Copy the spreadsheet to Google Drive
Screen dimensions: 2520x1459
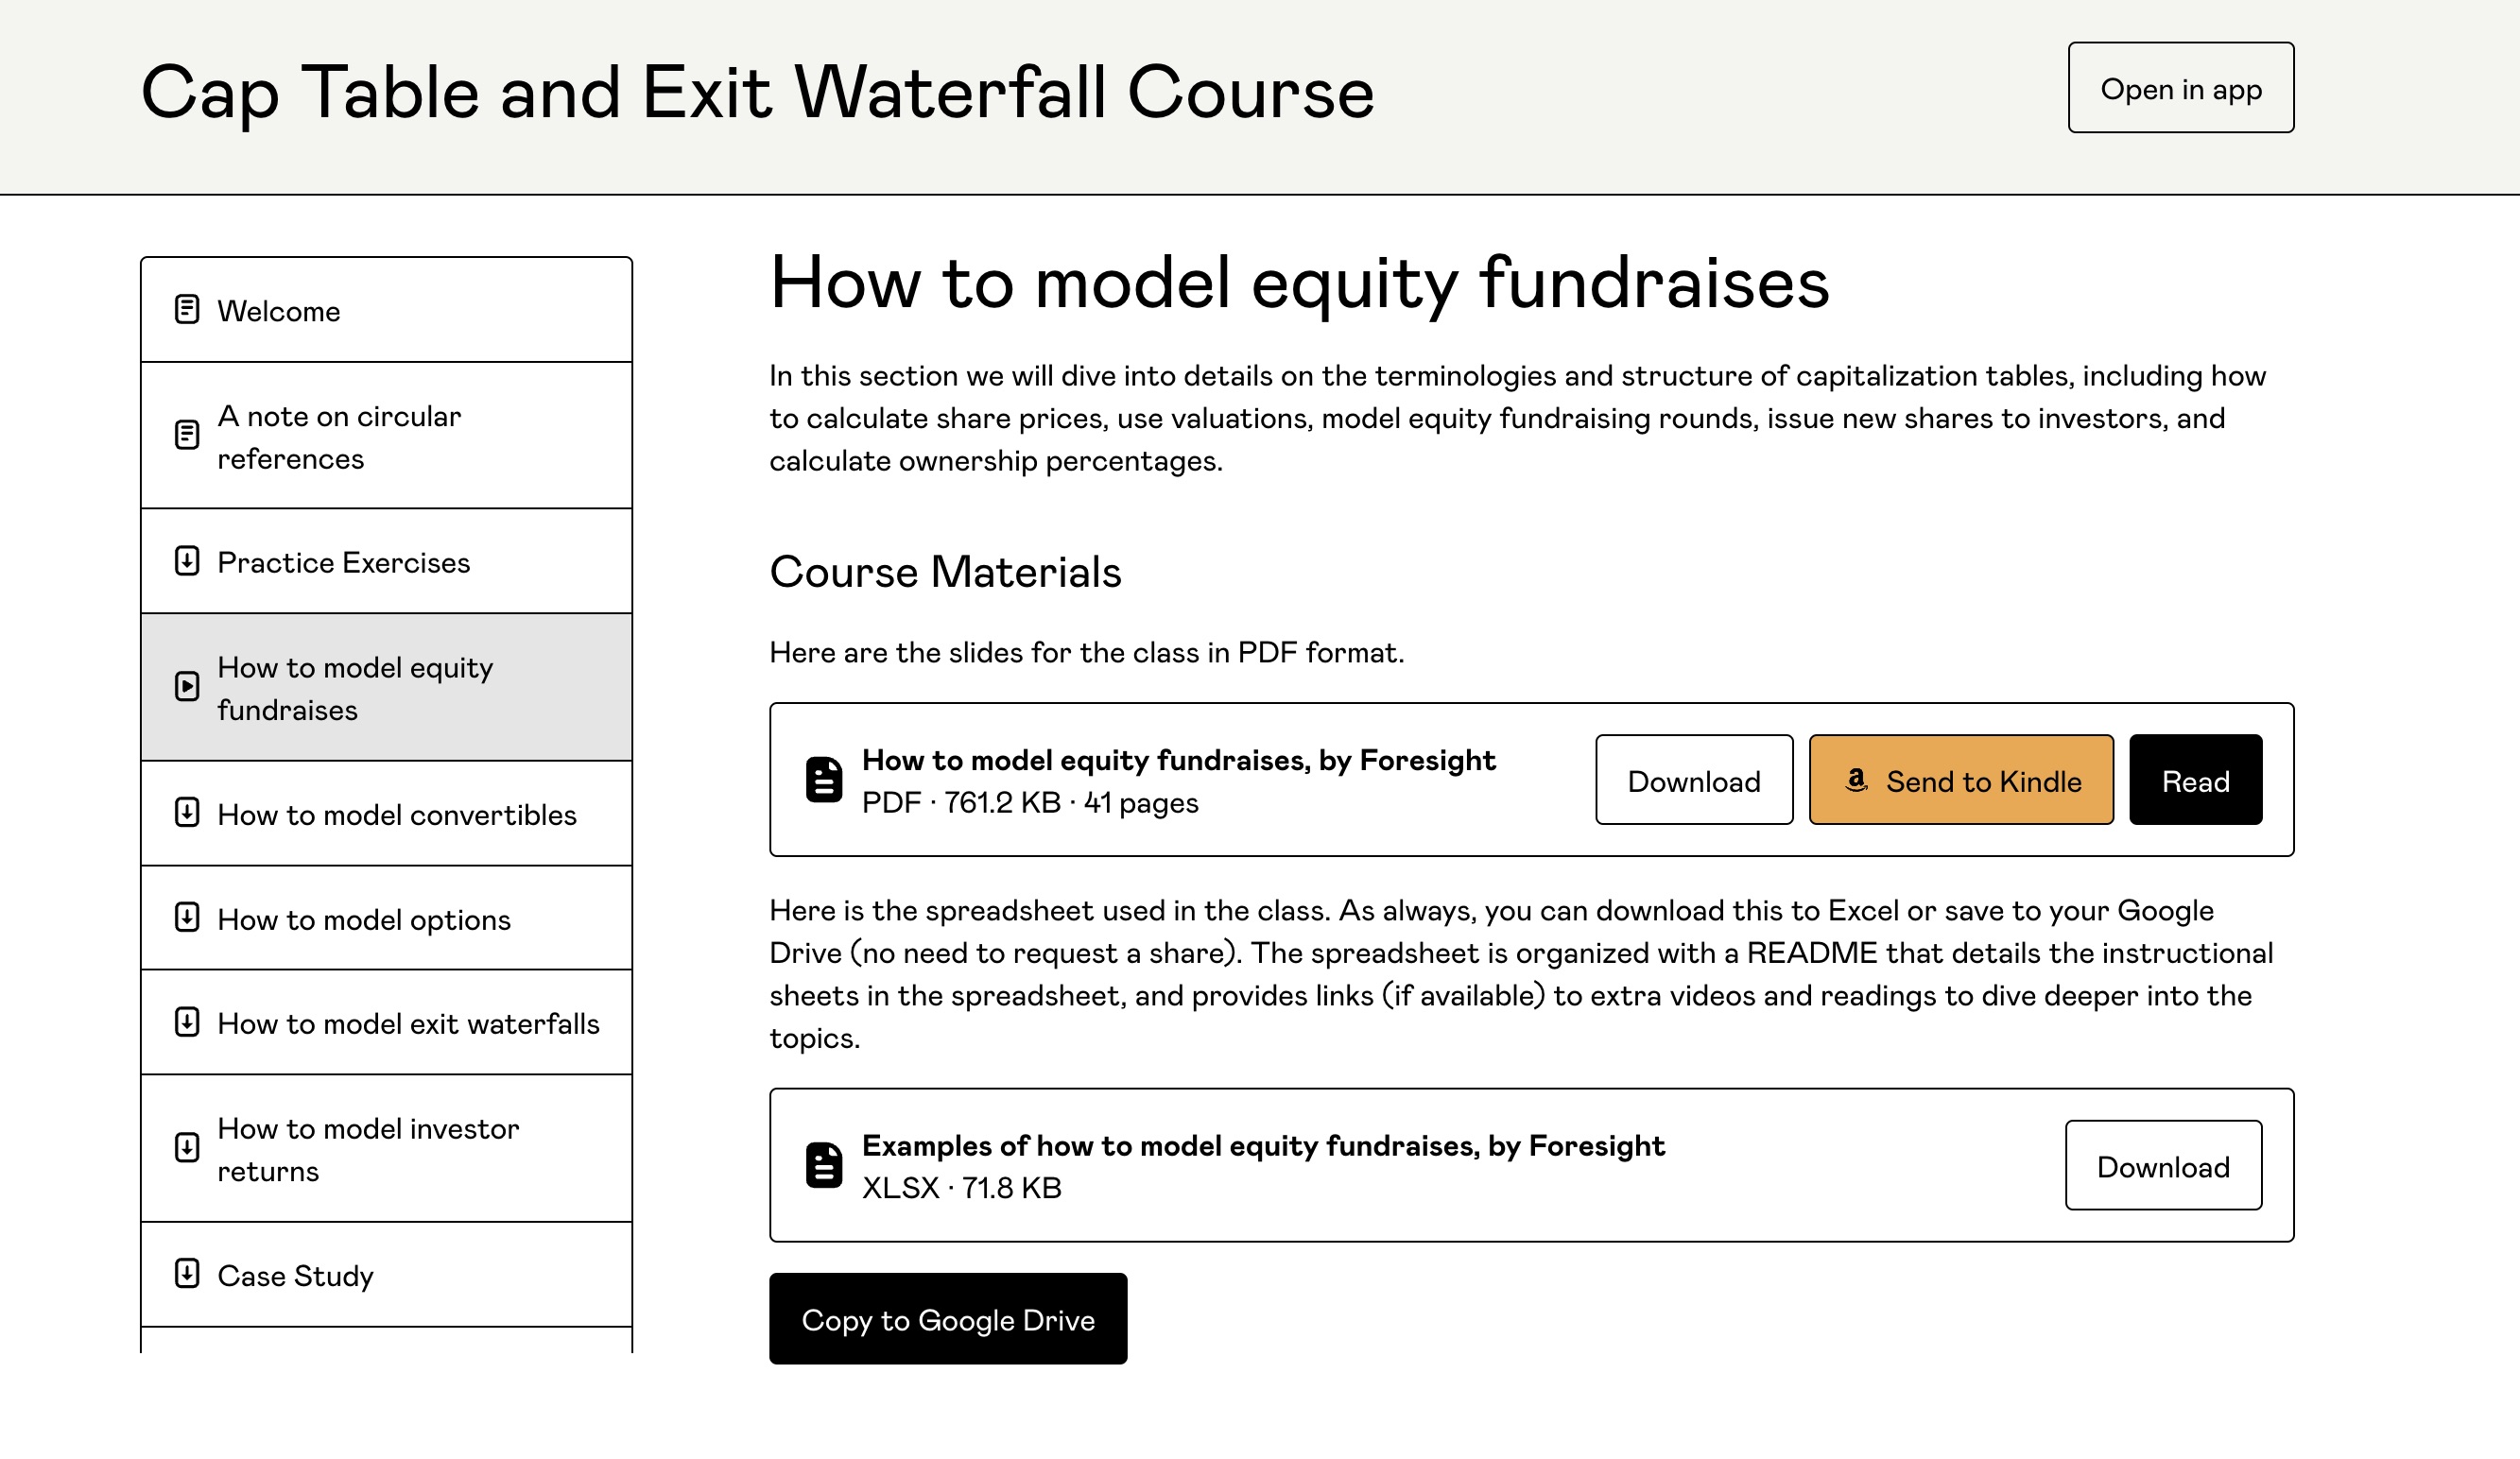pyautogui.click(x=948, y=1318)
